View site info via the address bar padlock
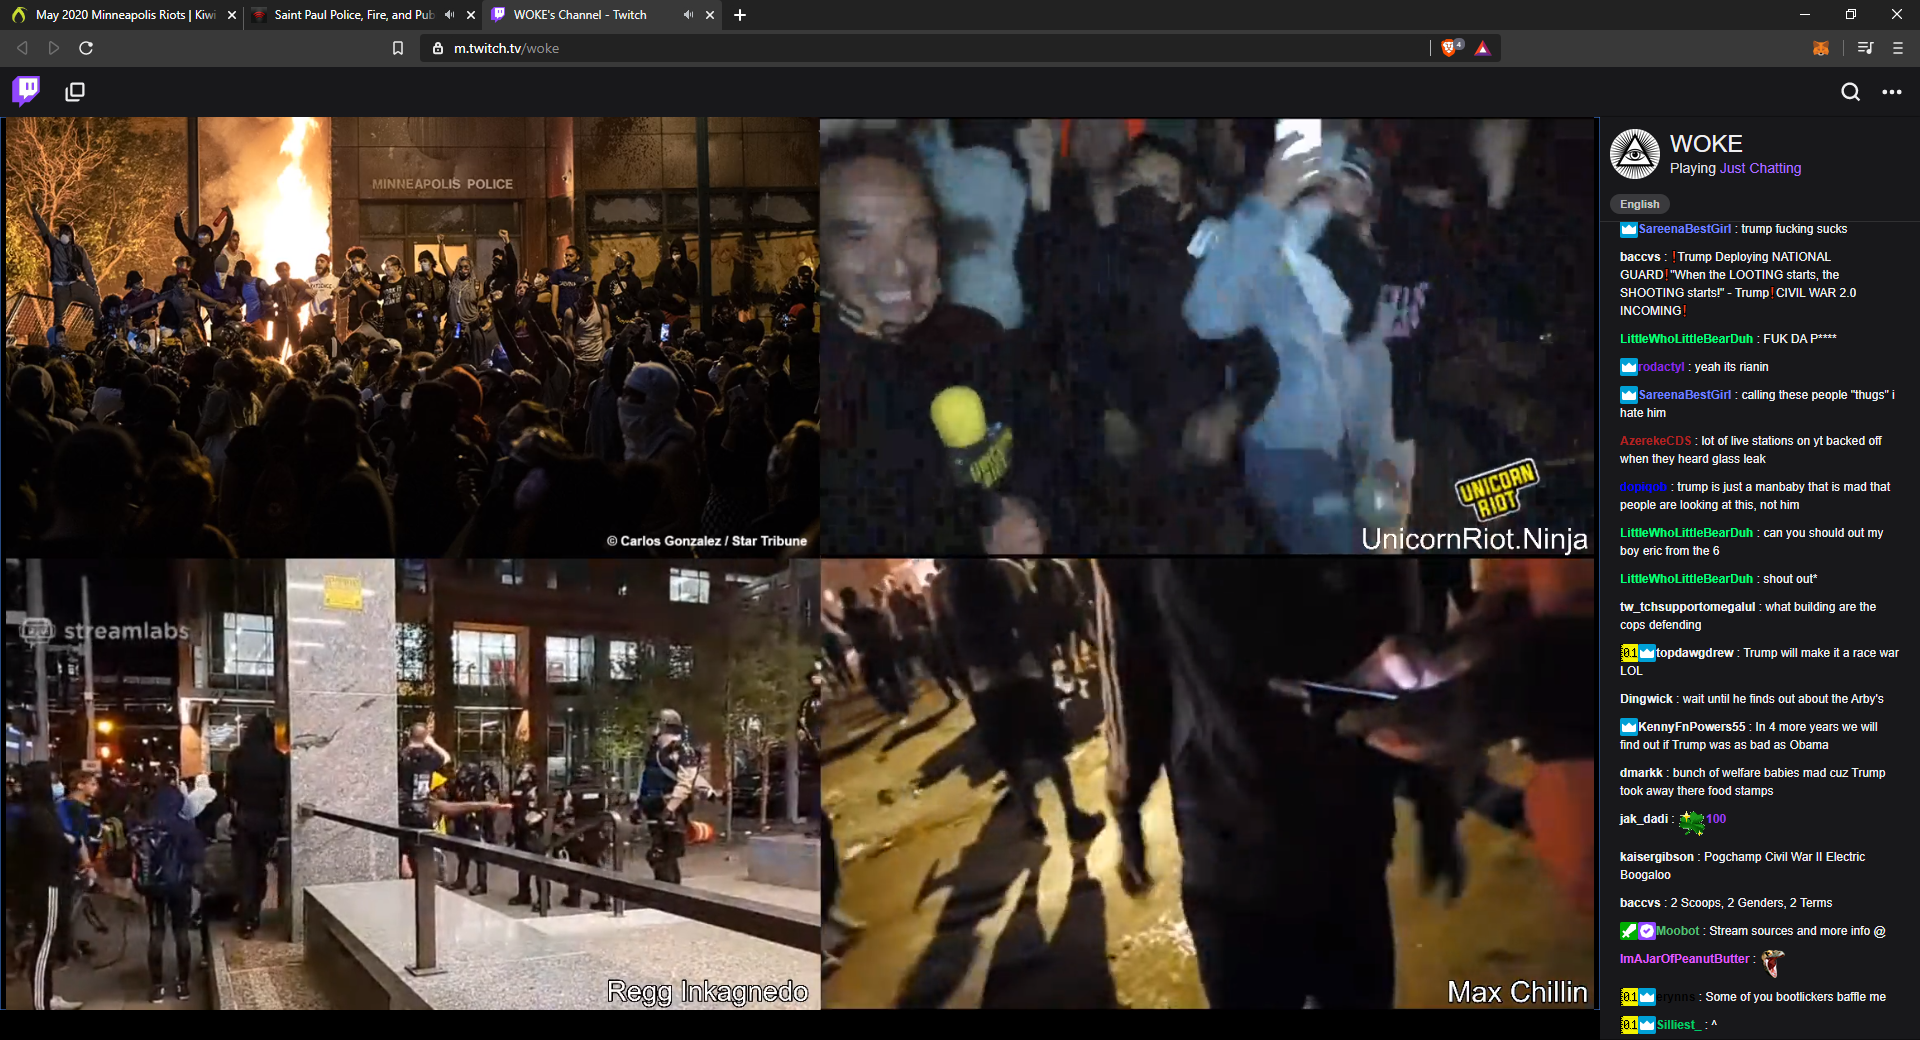This screenshot has width=1920, height=1040. pos(438,48)
